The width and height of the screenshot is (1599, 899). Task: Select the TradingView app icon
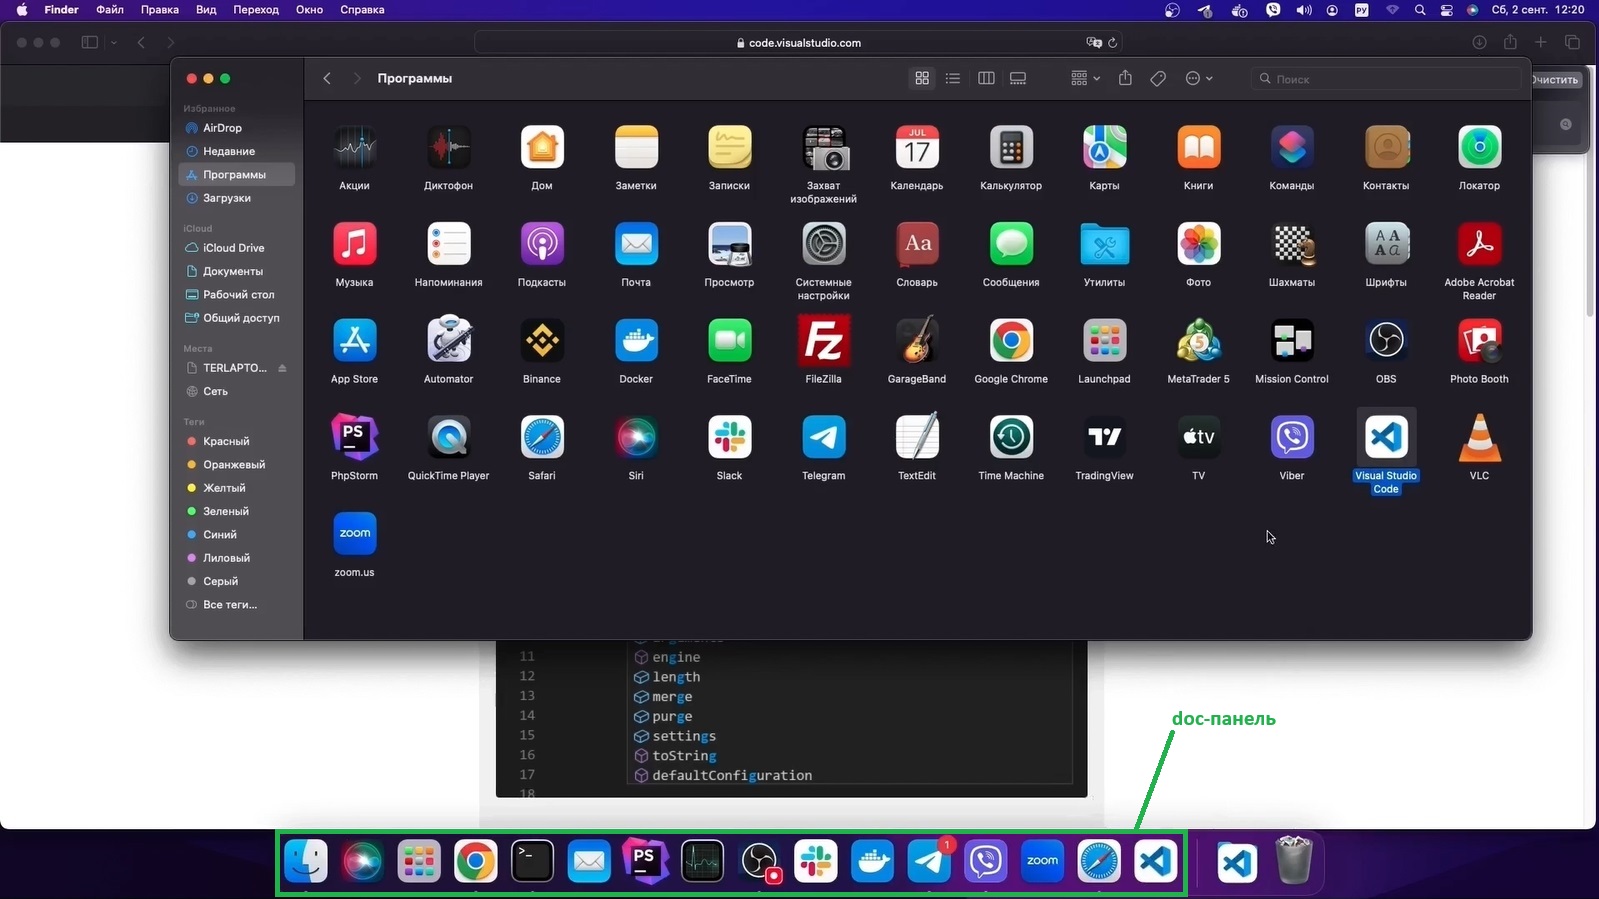point(1104,437)
